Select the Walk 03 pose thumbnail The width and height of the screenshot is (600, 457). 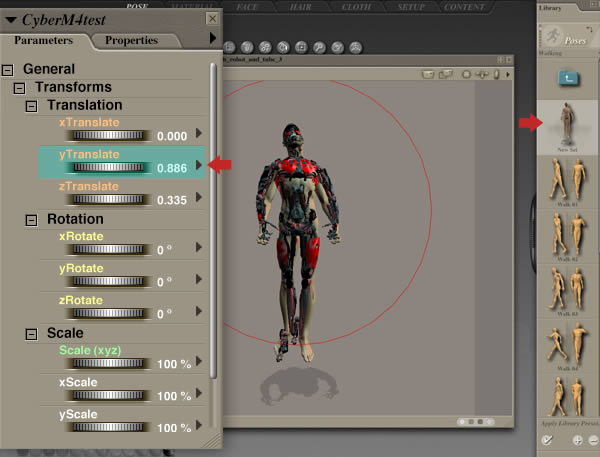coord(567,291)
